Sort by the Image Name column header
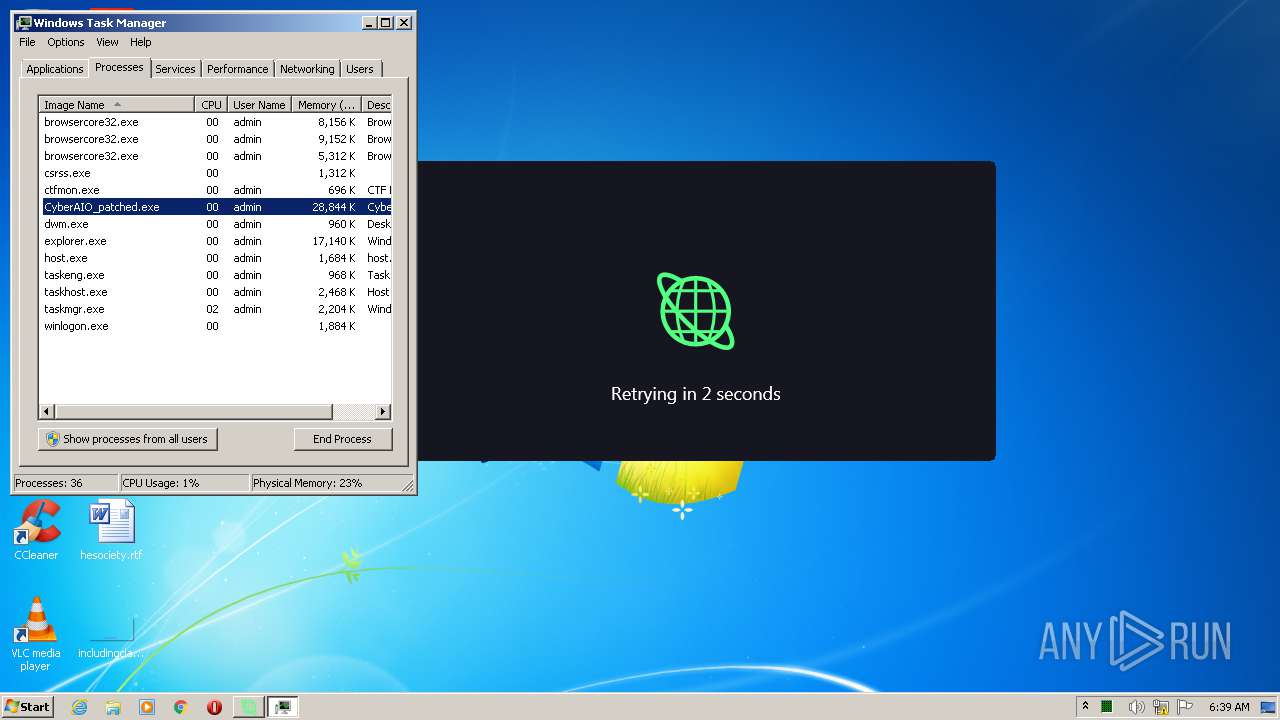Image resolution: width=1280 pixels, height=720 pixels. 117,105
